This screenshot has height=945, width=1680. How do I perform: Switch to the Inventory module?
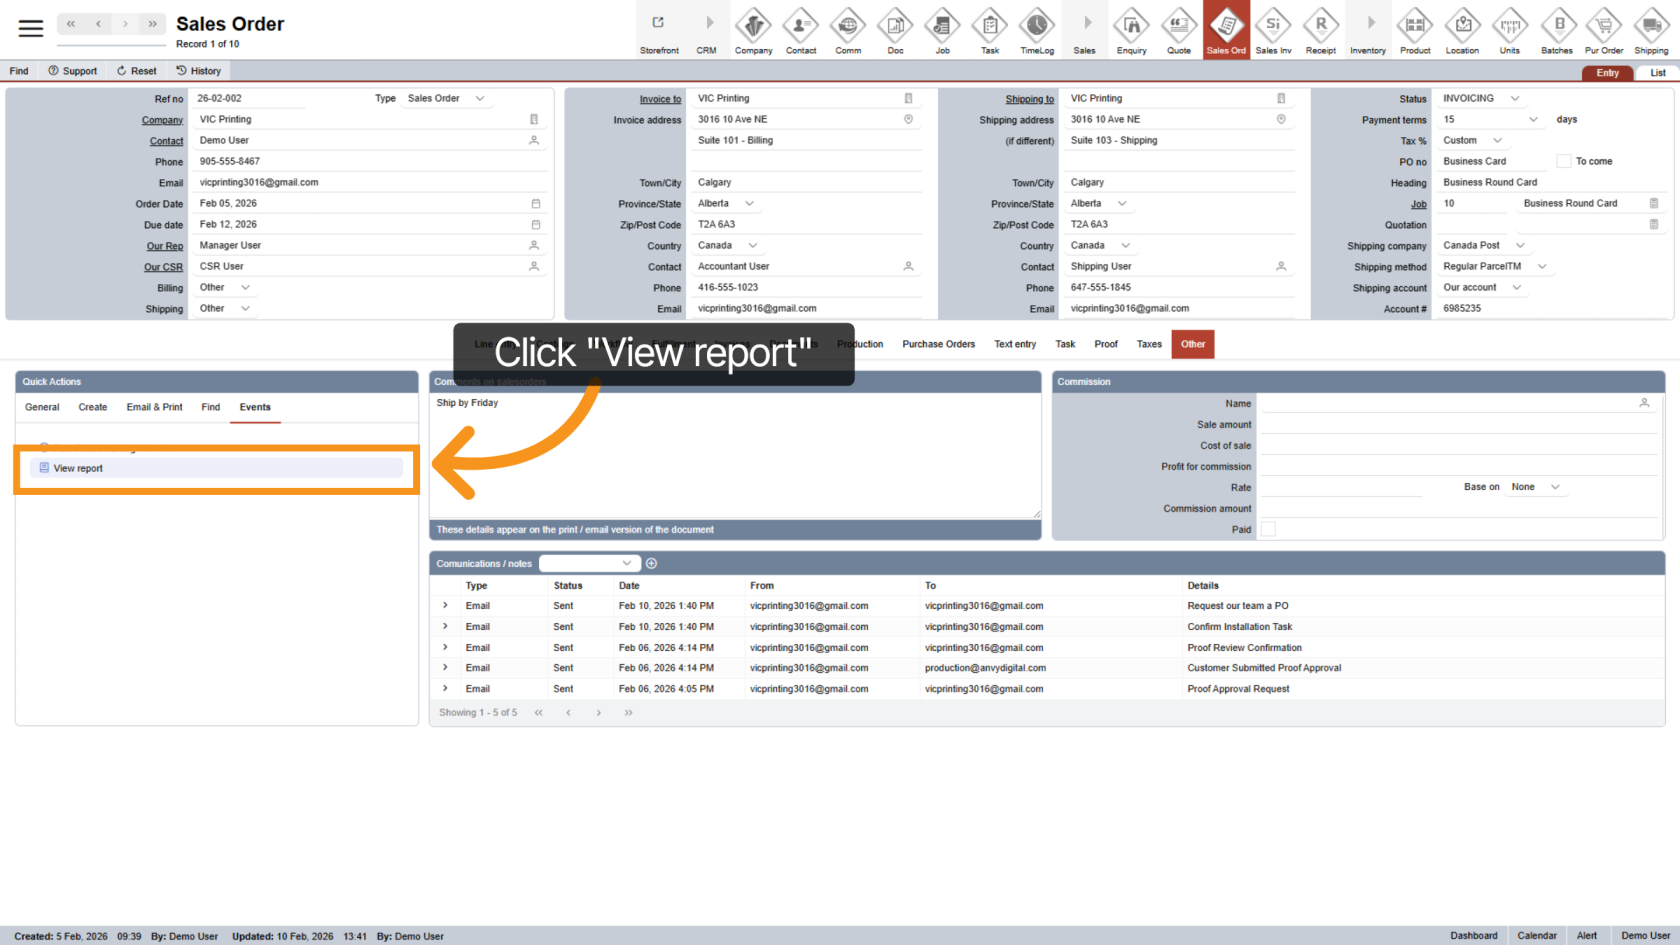click(1368, 30)
